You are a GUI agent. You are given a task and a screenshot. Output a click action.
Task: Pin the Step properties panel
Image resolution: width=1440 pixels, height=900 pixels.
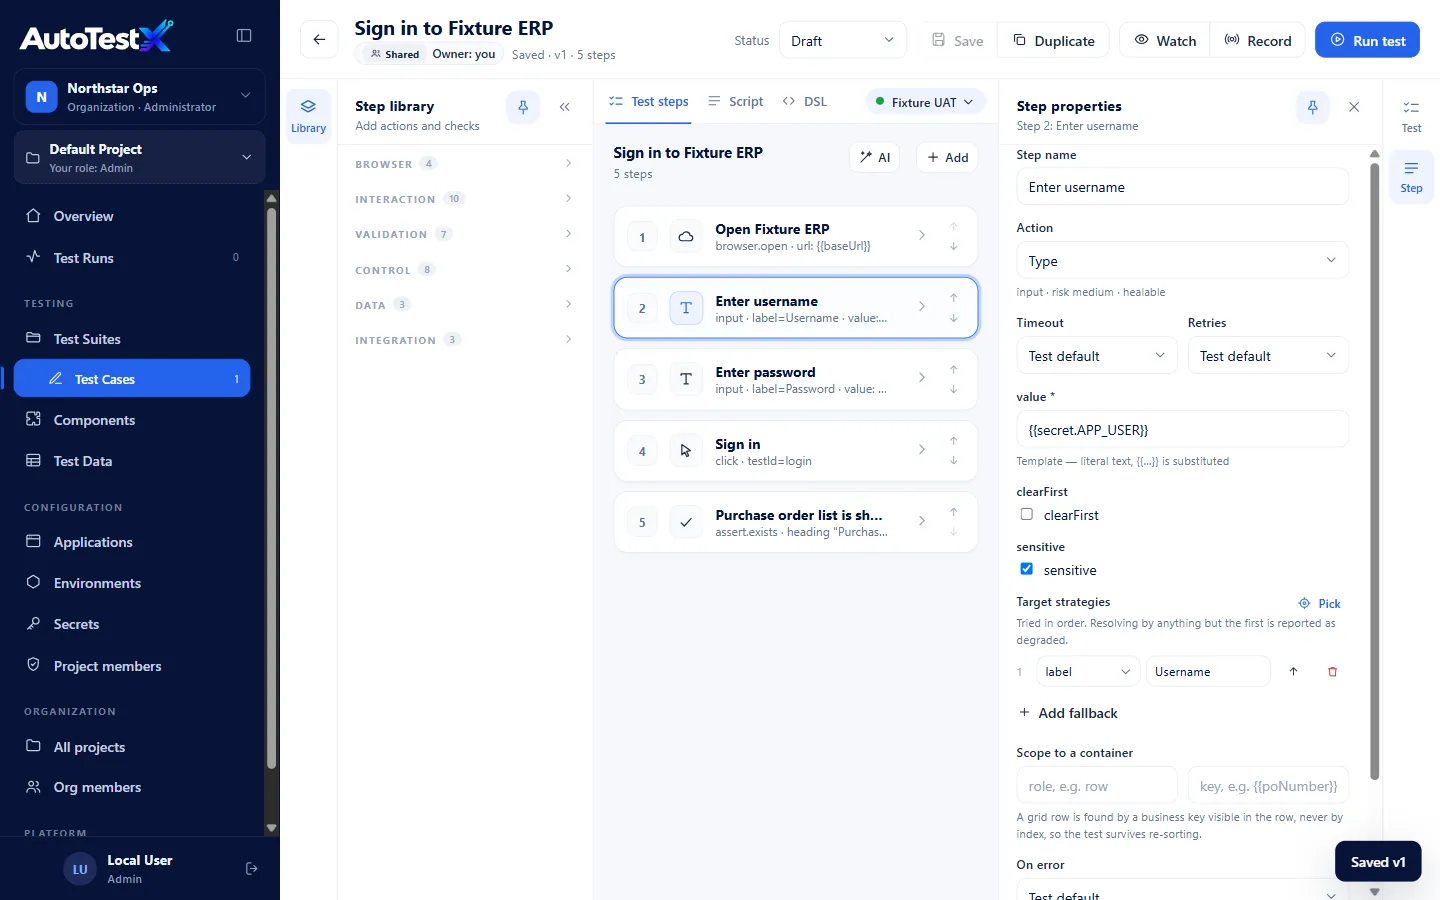[1313, 107]
